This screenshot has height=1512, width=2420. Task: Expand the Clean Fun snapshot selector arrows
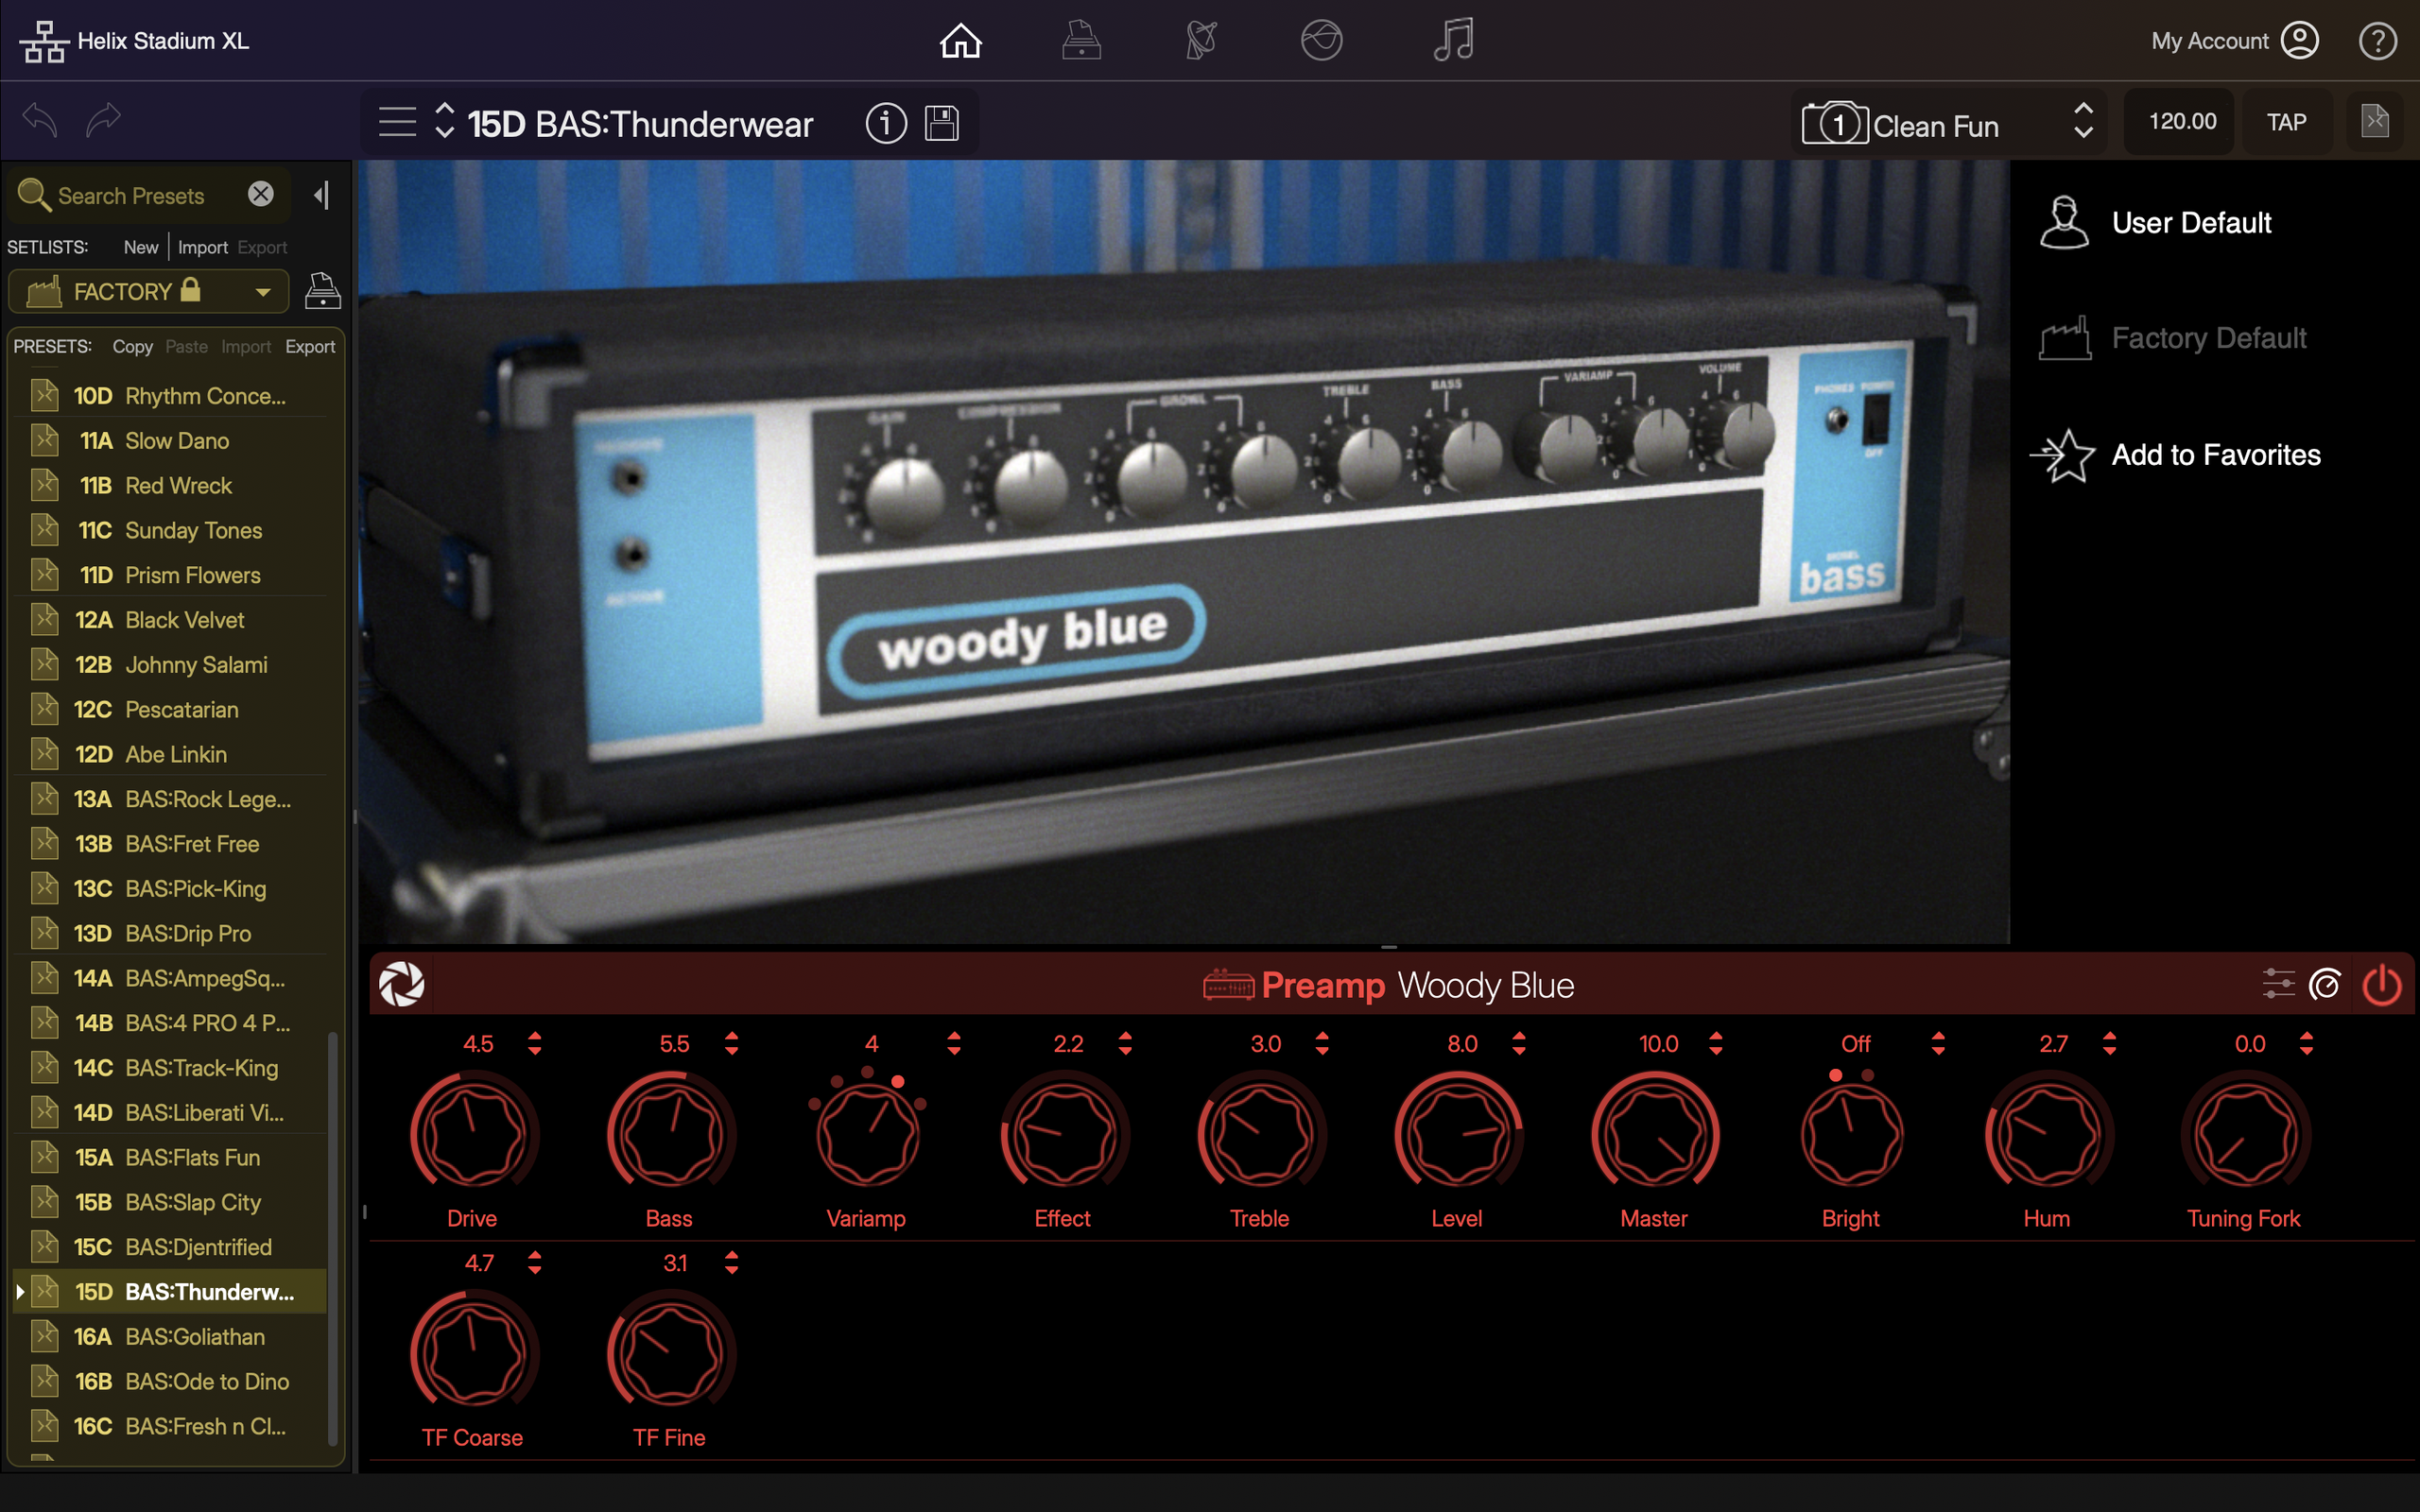coord(2083,121)
